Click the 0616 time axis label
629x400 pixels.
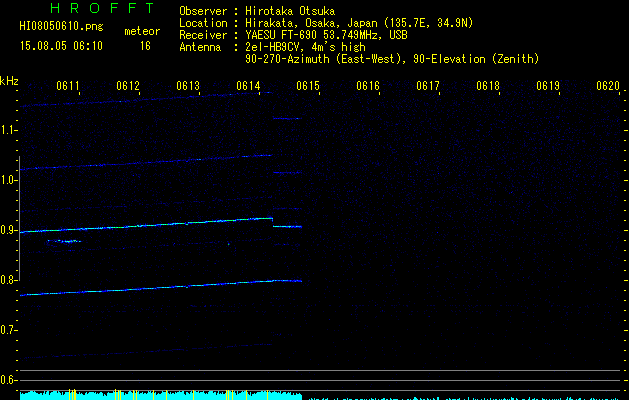[368, 86]
